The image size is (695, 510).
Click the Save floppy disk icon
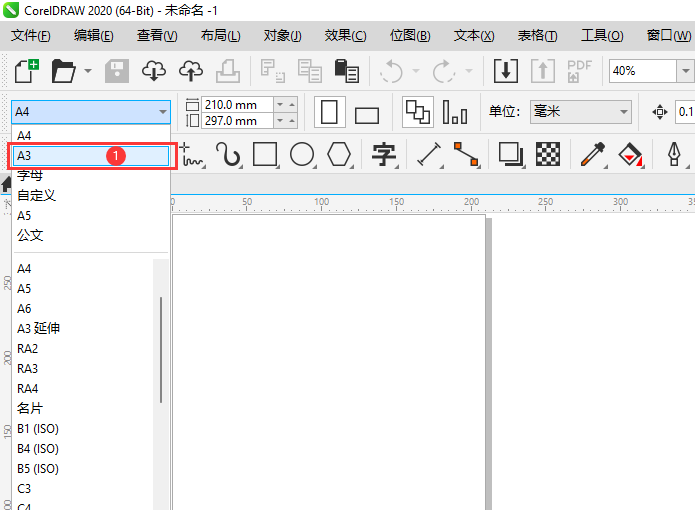tap(117, 71)
